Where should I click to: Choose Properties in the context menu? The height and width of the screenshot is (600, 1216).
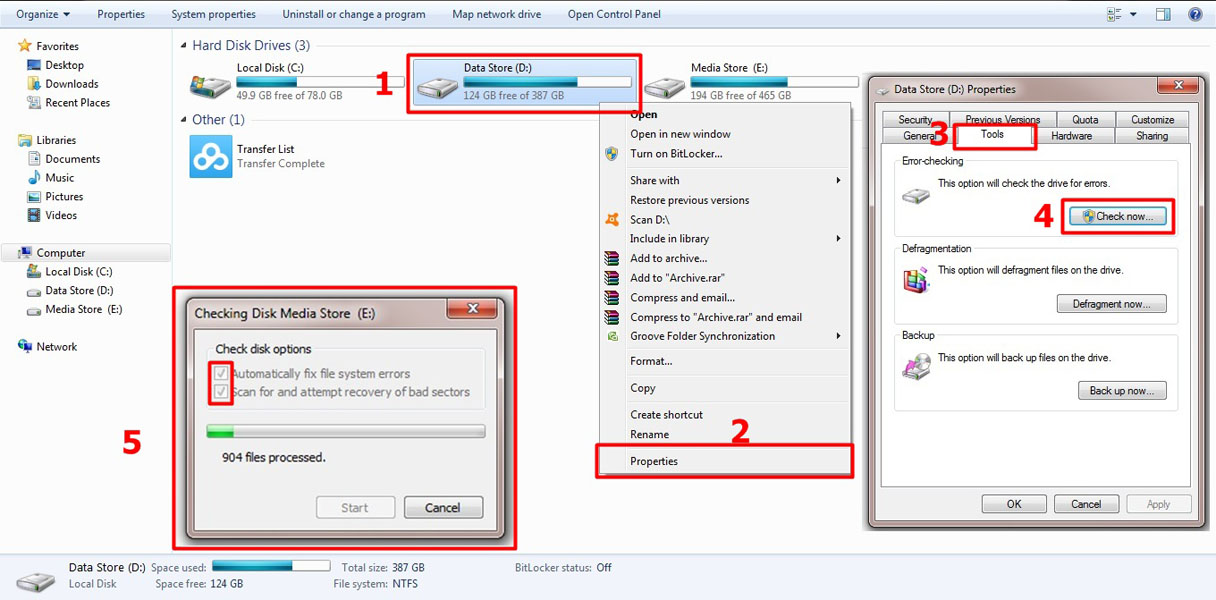coord(654,461)
